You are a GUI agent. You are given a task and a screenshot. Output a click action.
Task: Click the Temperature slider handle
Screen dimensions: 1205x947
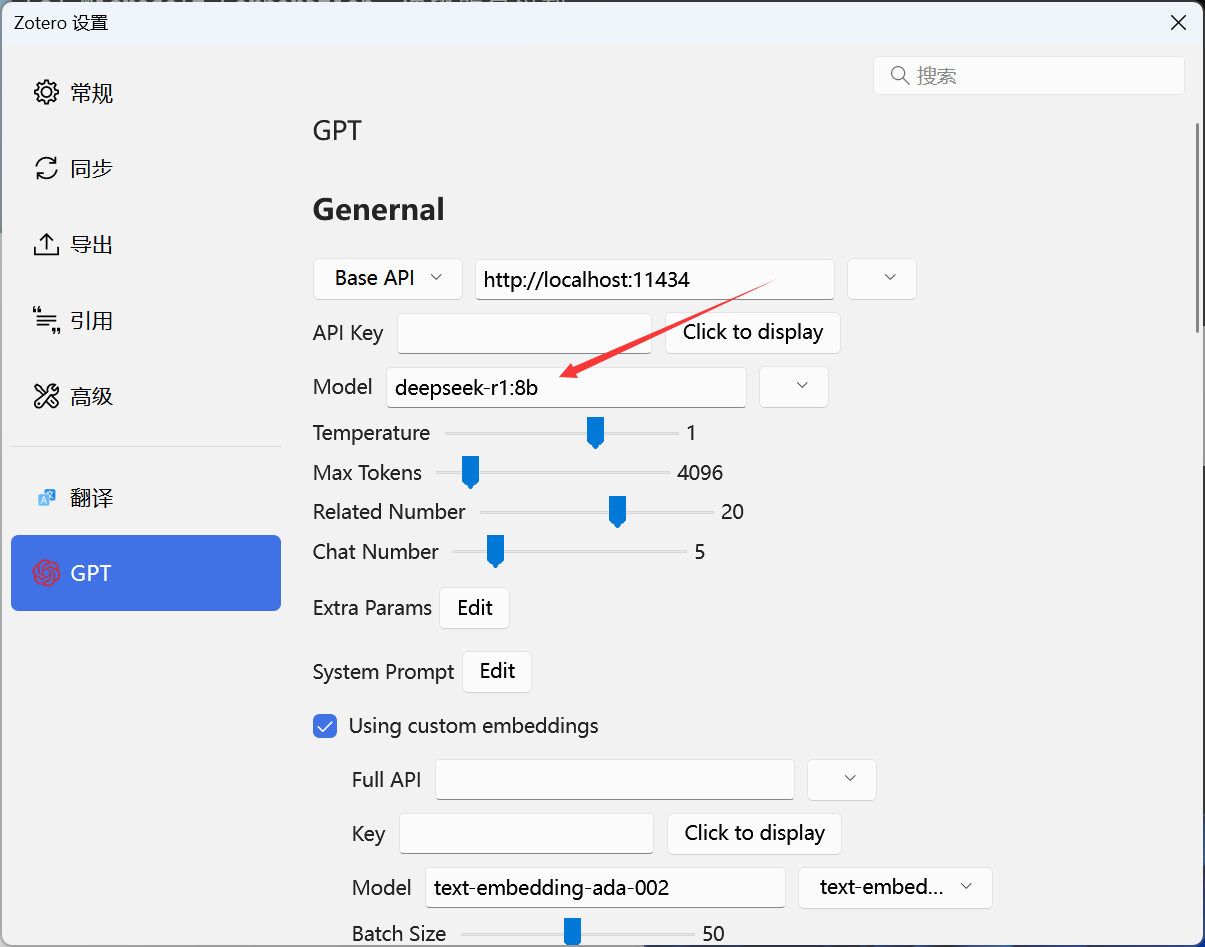click(595, 433)
